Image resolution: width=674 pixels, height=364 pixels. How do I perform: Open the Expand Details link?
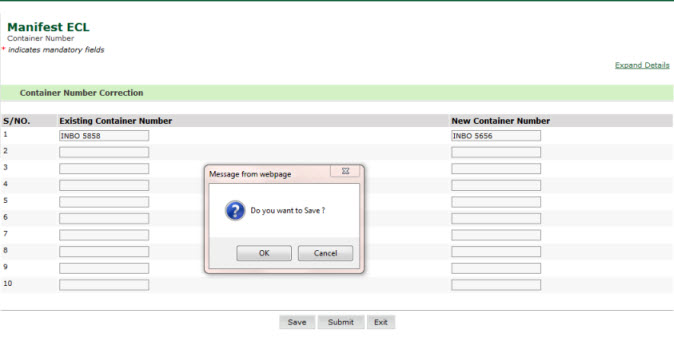642,65
